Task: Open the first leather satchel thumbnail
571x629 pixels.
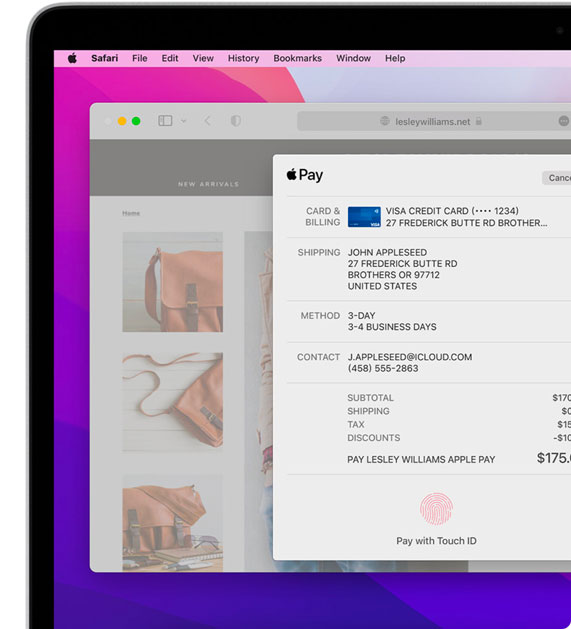Action: click(173, 282)
